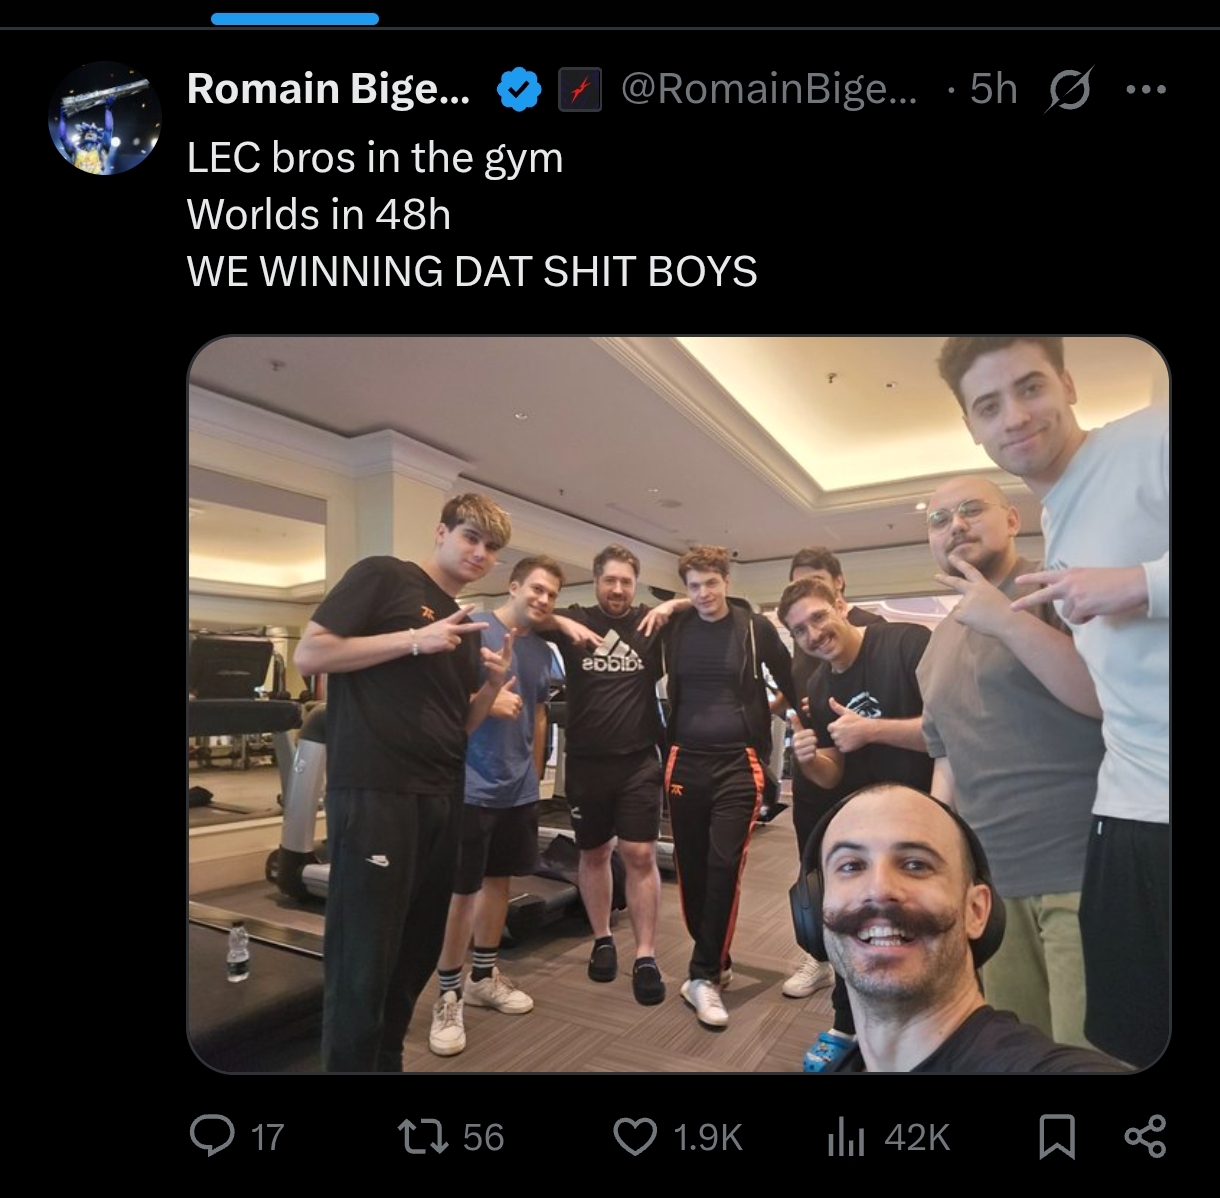Open the poster's circular profile avatar
The width and height of the screenshot is (1220, 1198).
[105, 118]
